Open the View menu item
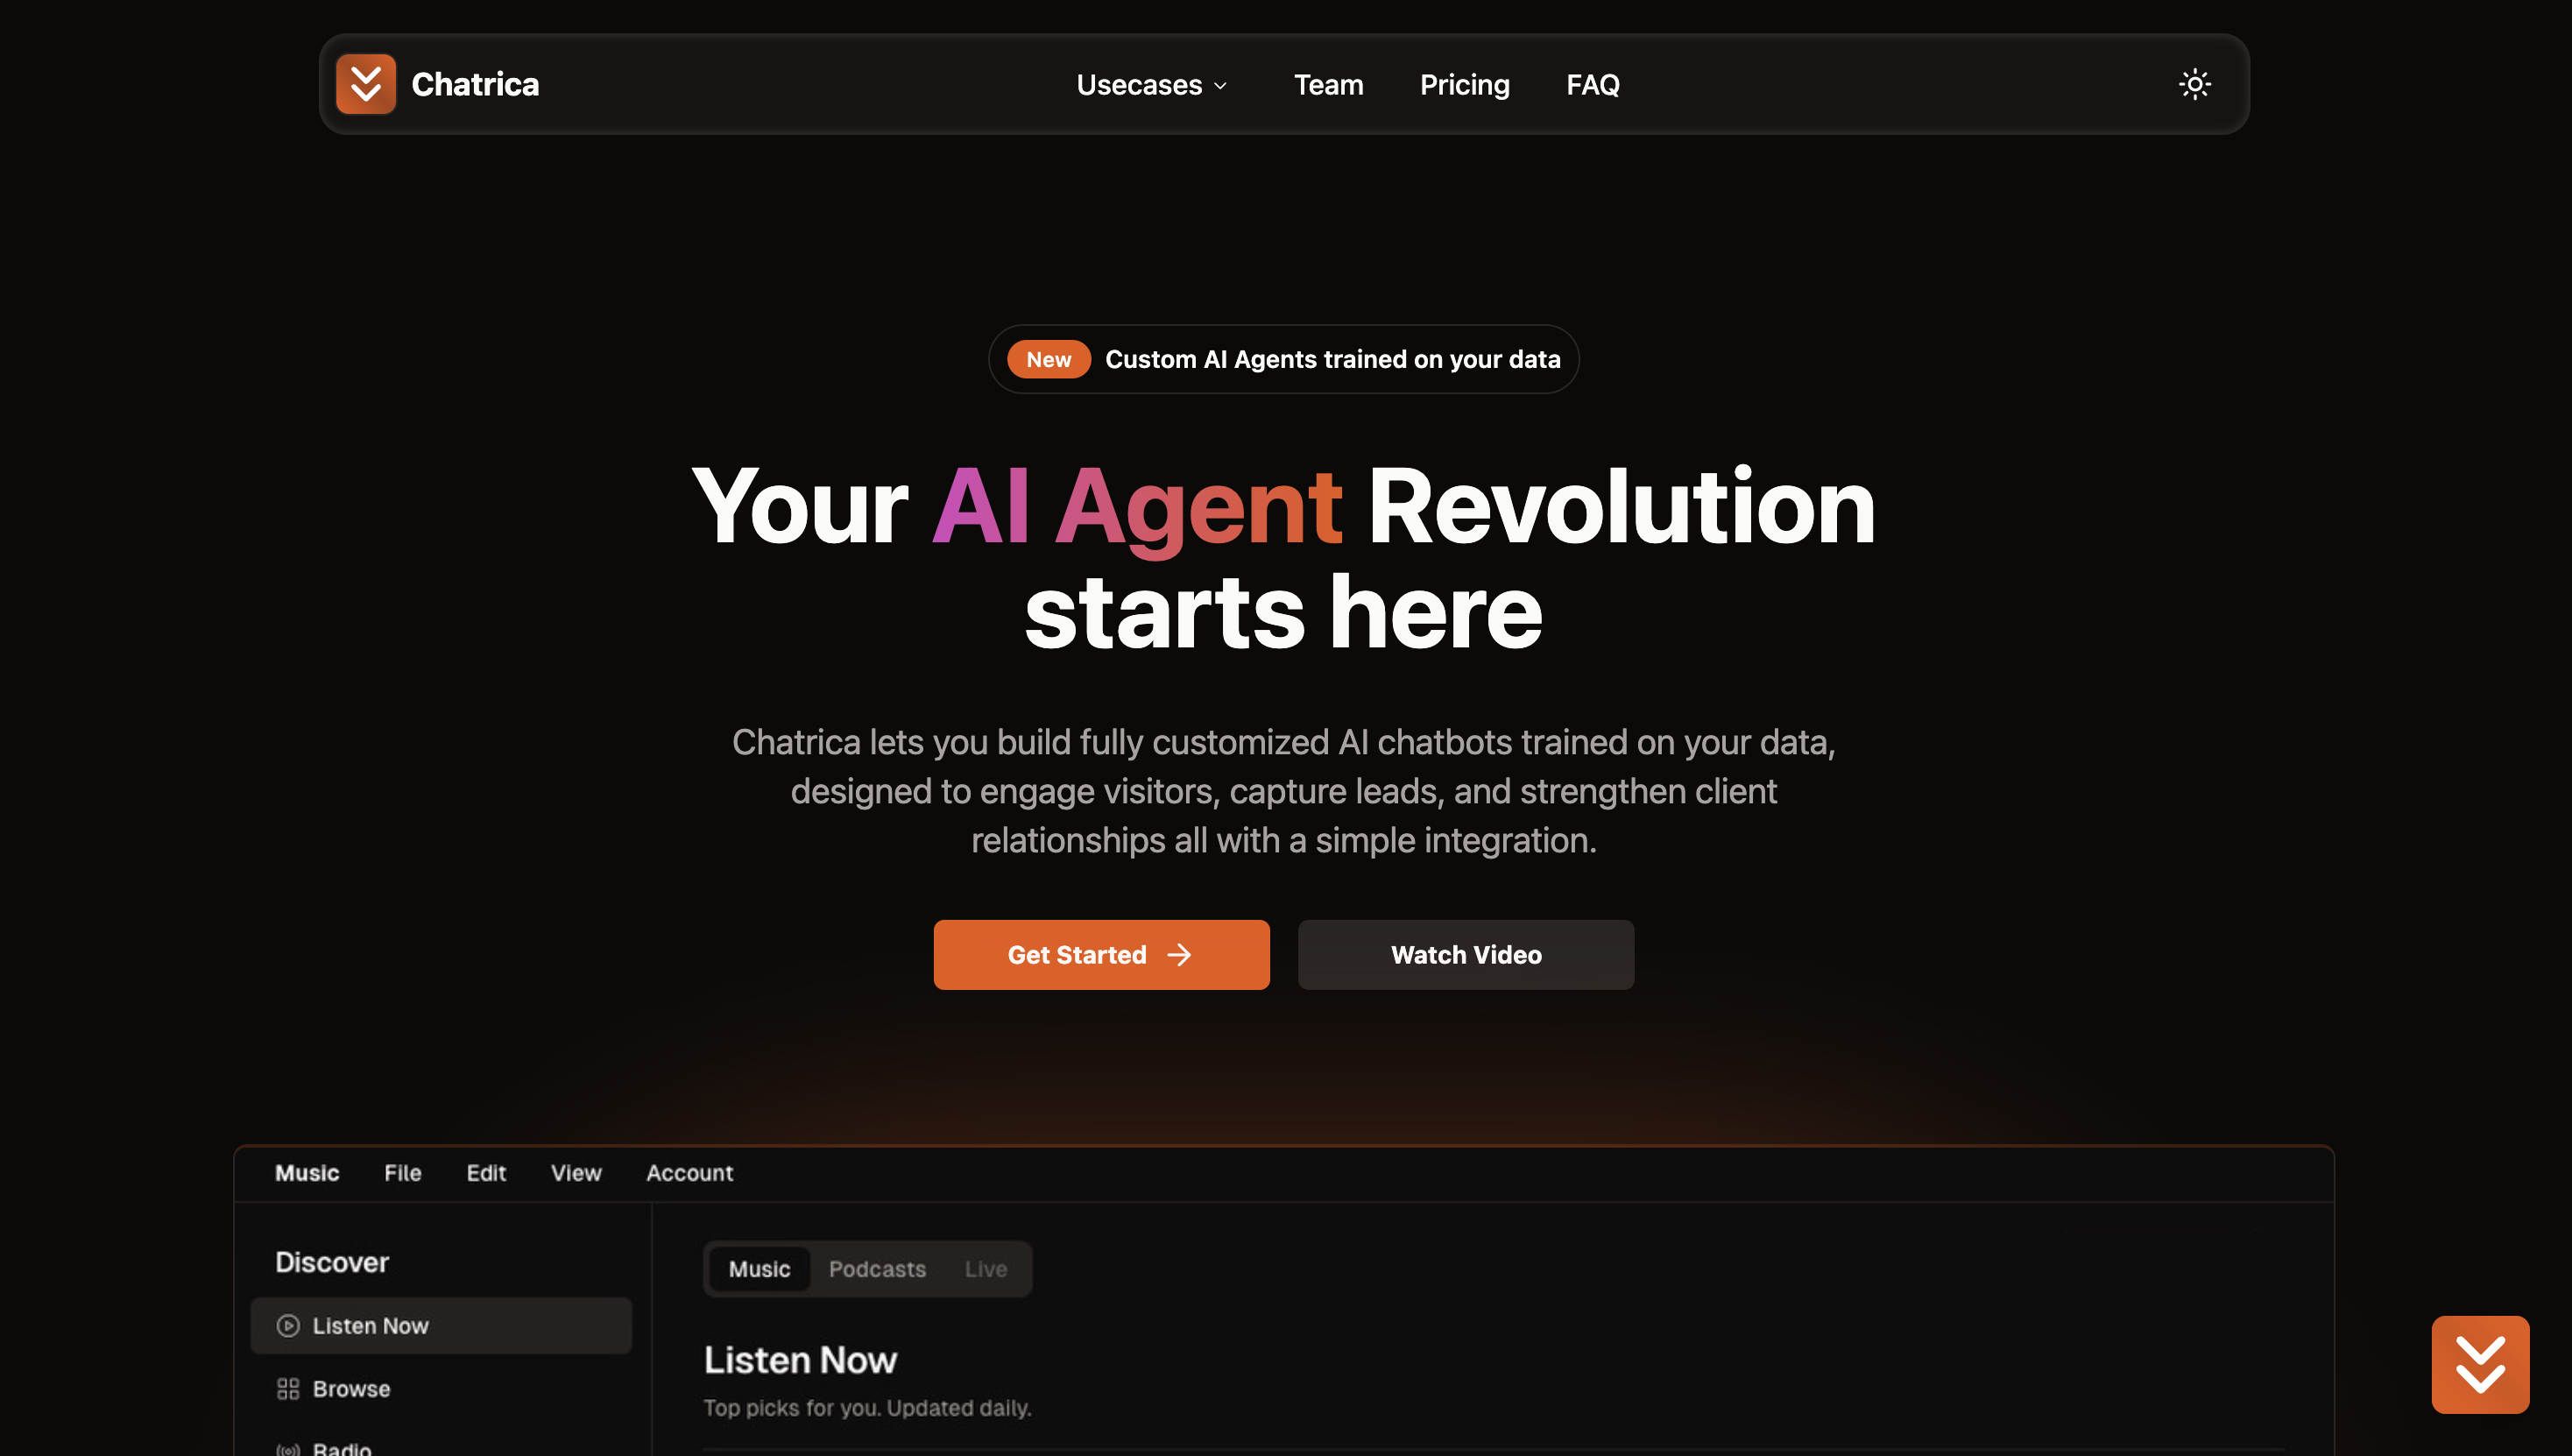The width and height of the screenshot is (2572, 1456). coord(576,1172)
